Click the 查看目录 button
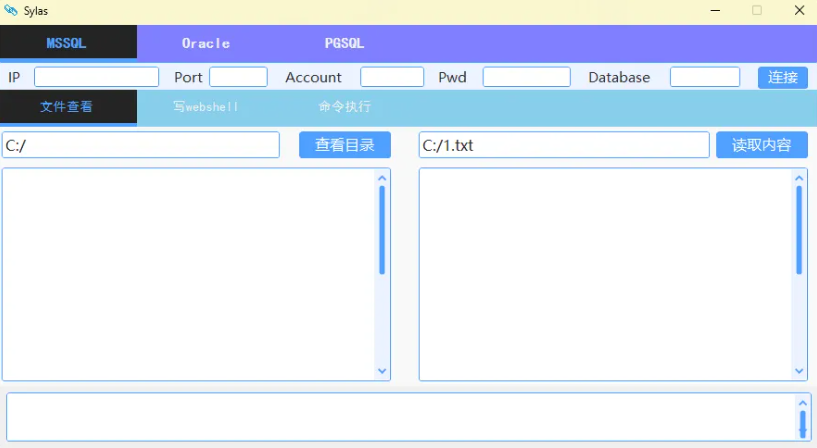Viewport: 817px width, 448px height. [x=345, y=145]
